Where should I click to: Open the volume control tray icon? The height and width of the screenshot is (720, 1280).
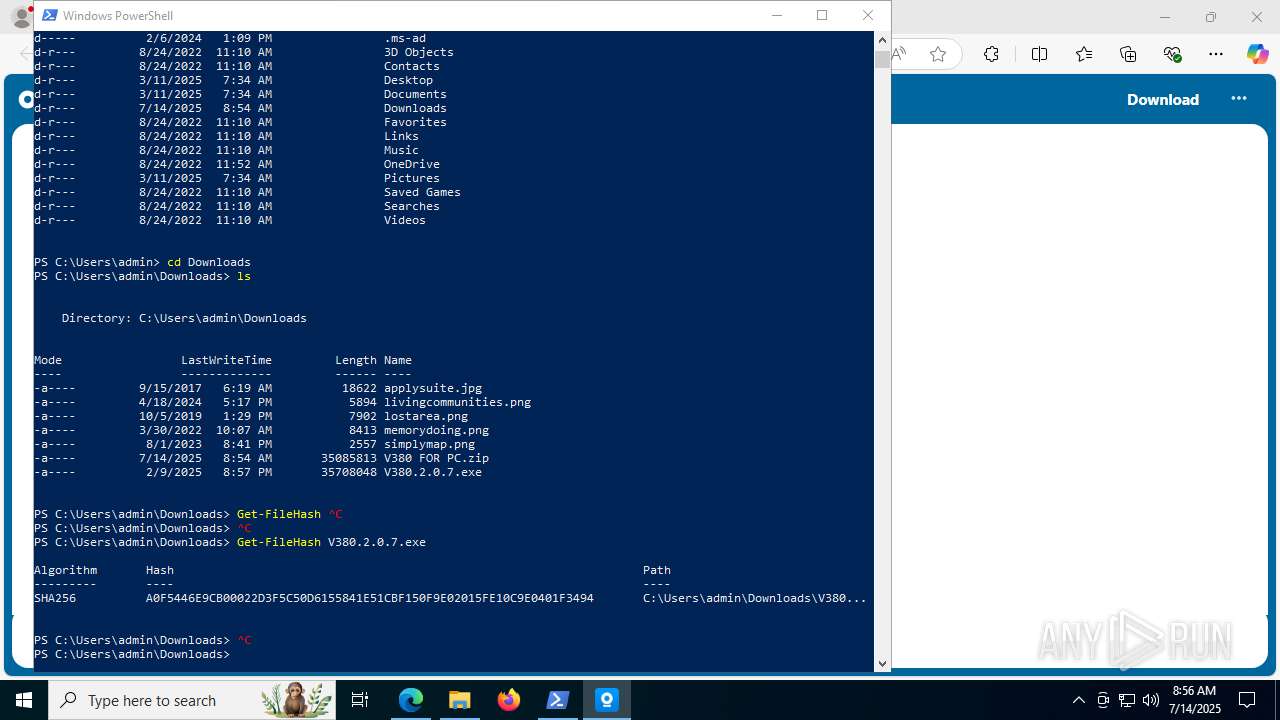(x=1151, y=700)
